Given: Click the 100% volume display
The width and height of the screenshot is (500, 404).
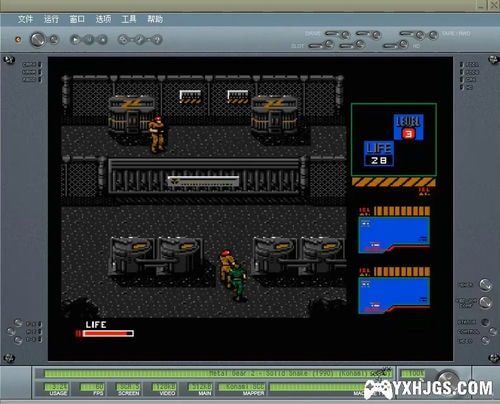Looking at the screenshot, I should 413,373.
